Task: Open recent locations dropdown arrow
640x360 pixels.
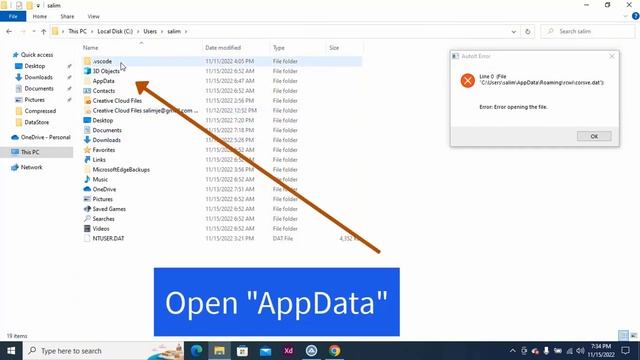Action: point(33,31)
